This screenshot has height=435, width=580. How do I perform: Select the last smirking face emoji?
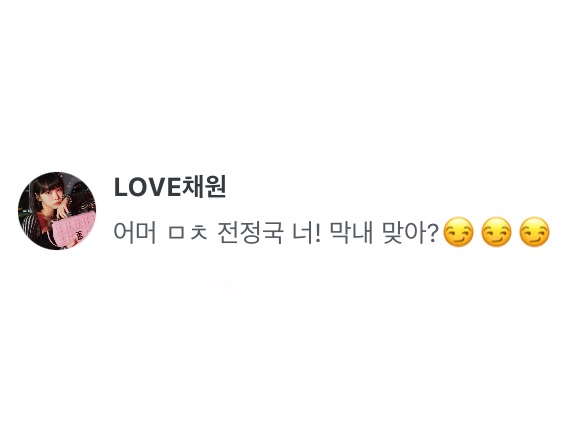coord(535,232)
